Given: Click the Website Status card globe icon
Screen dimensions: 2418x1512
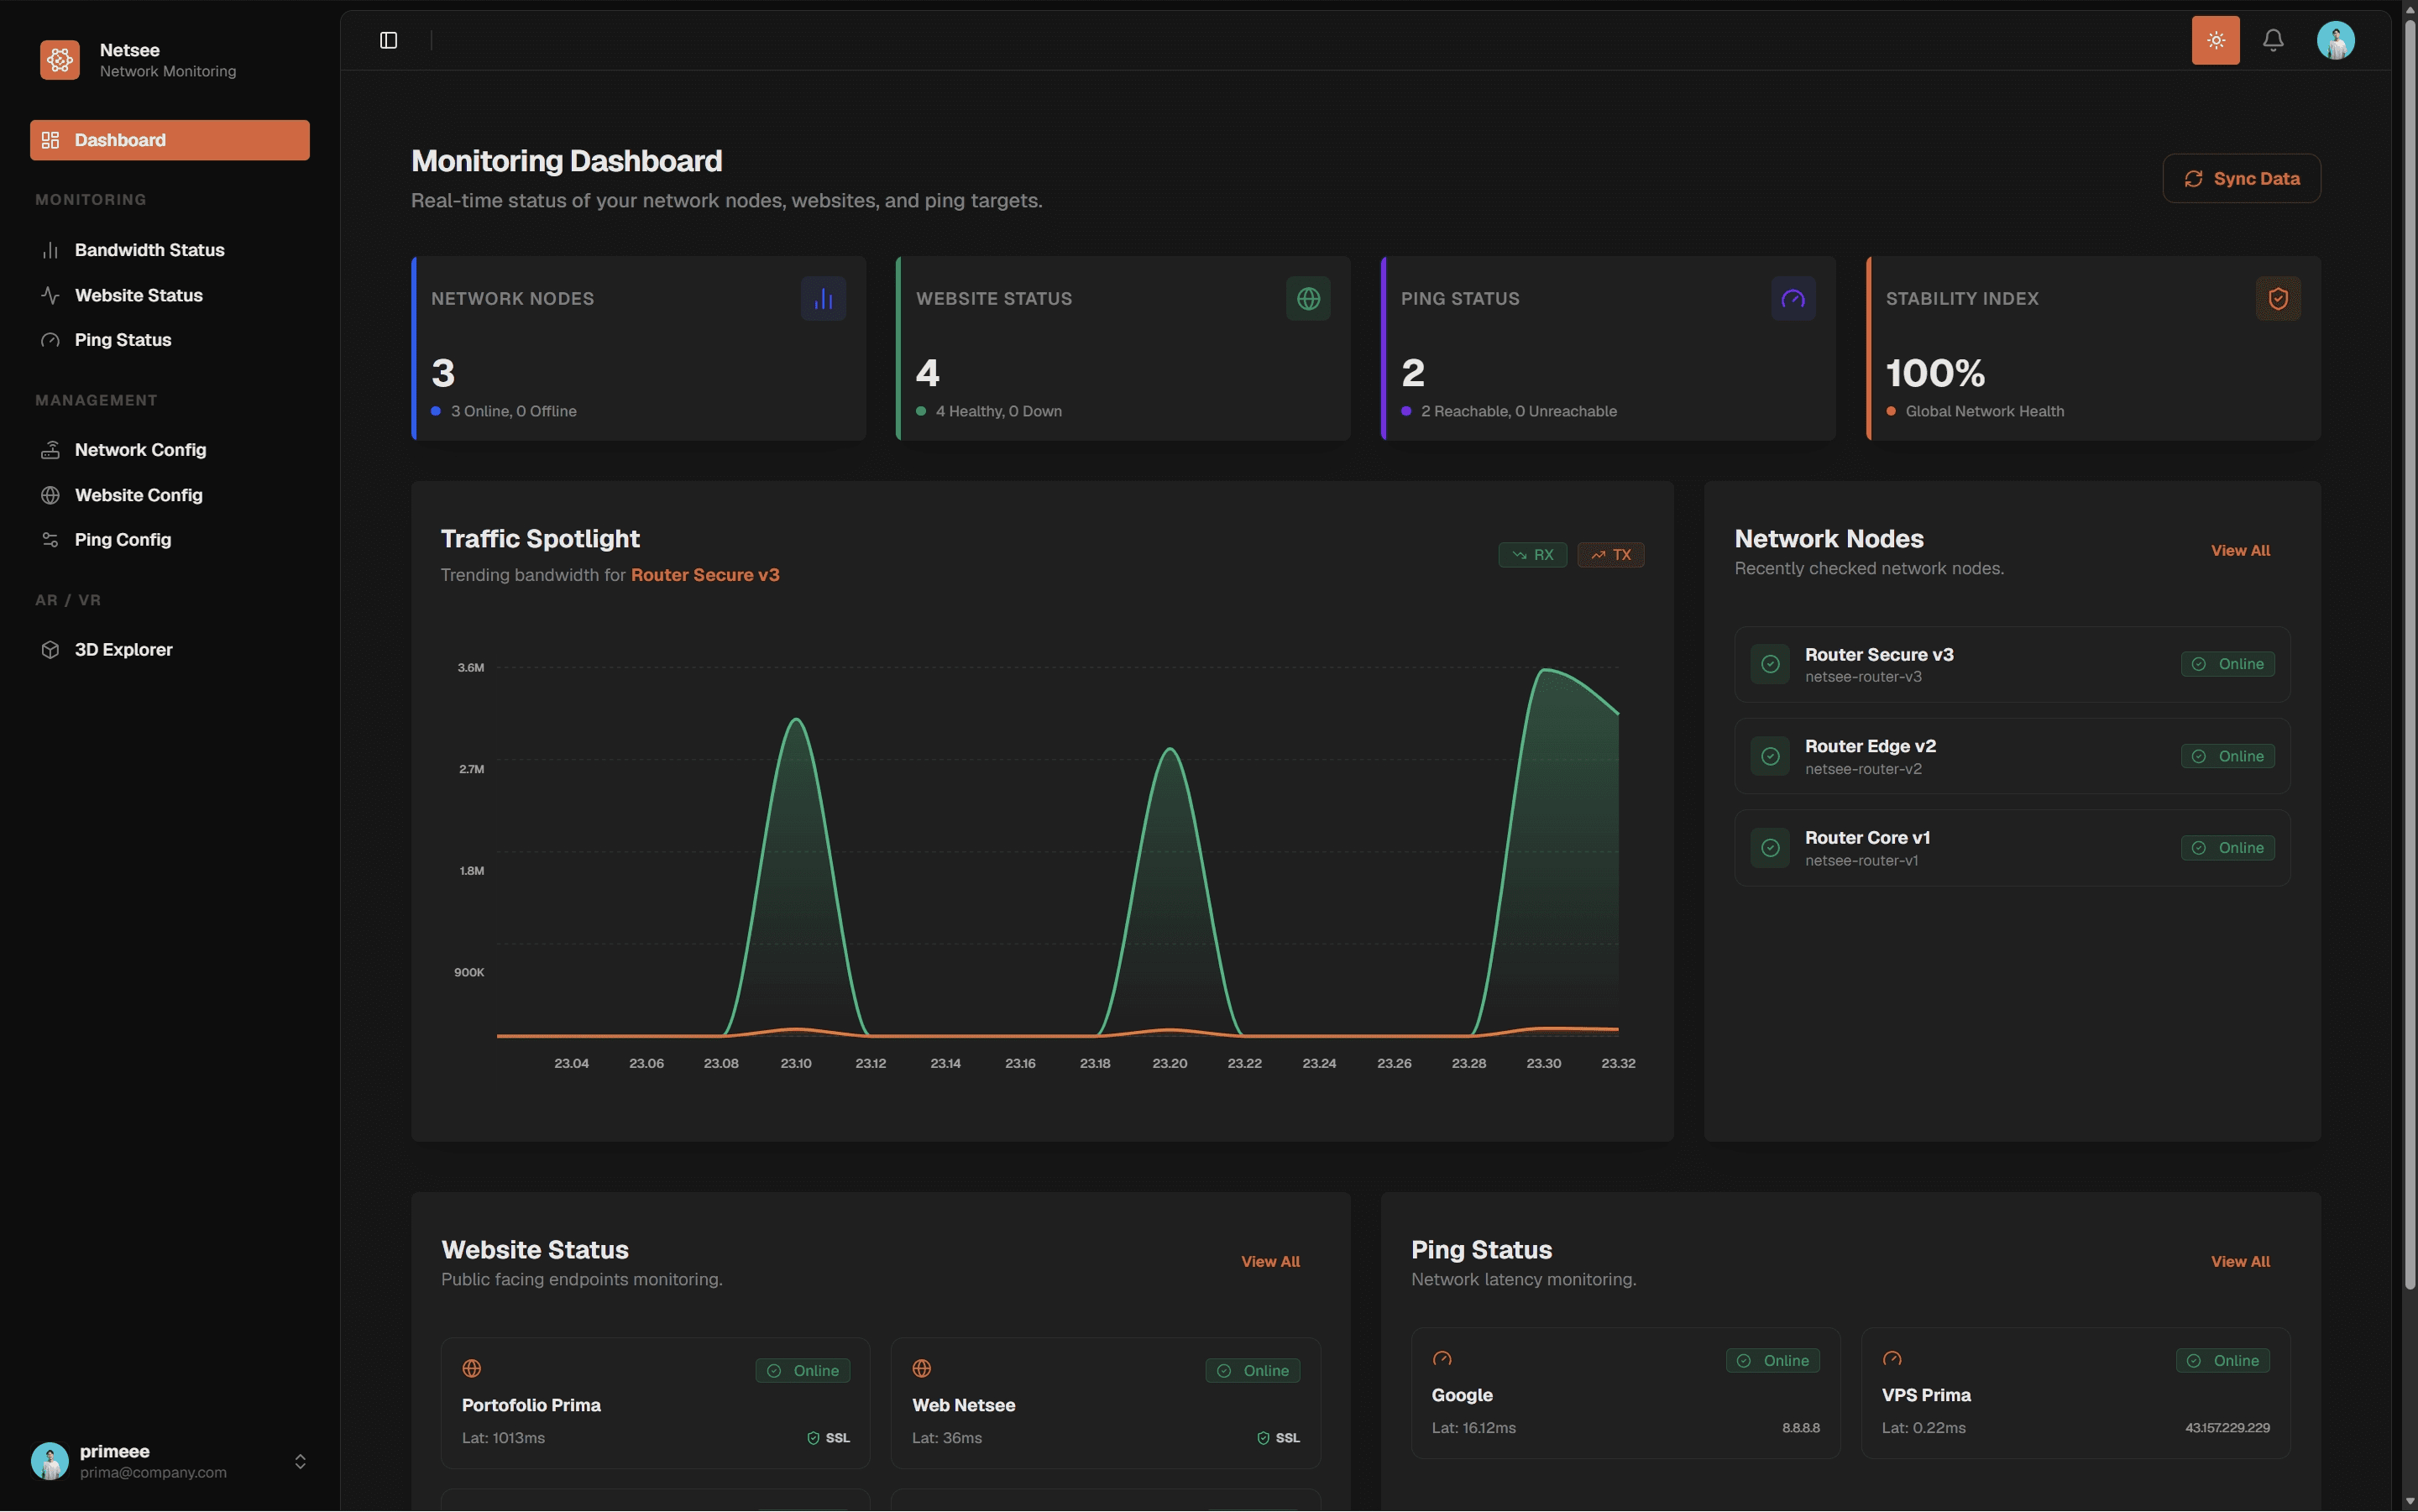Looking at the screenshot, I should 1308,298.
